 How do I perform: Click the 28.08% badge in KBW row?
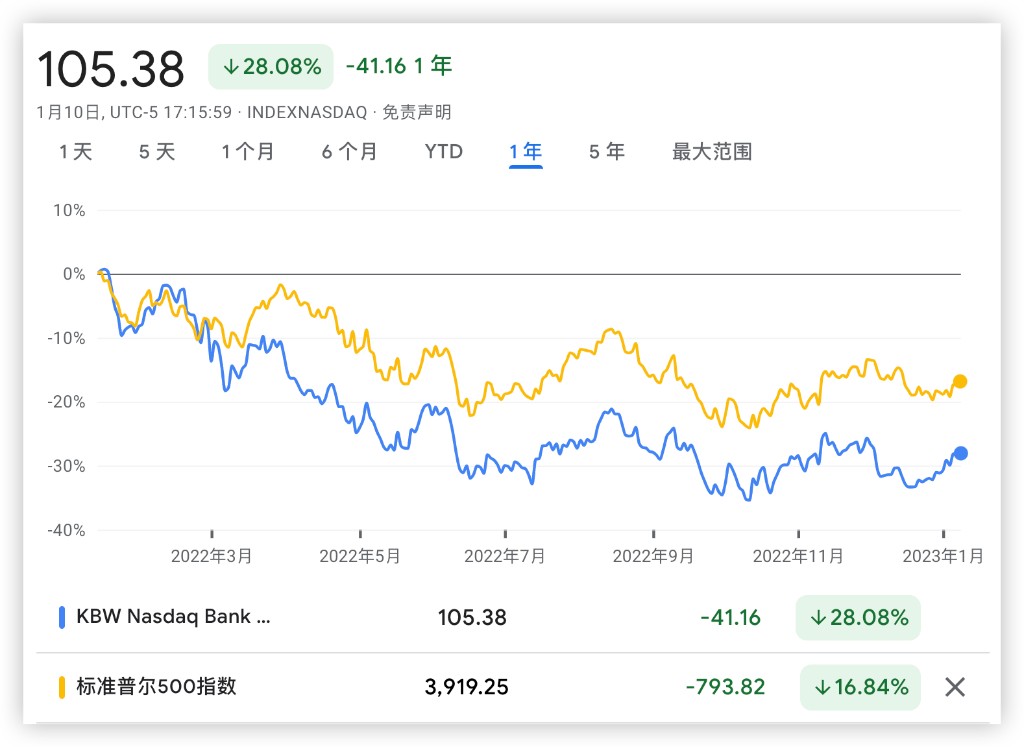[x=858, y=617]
